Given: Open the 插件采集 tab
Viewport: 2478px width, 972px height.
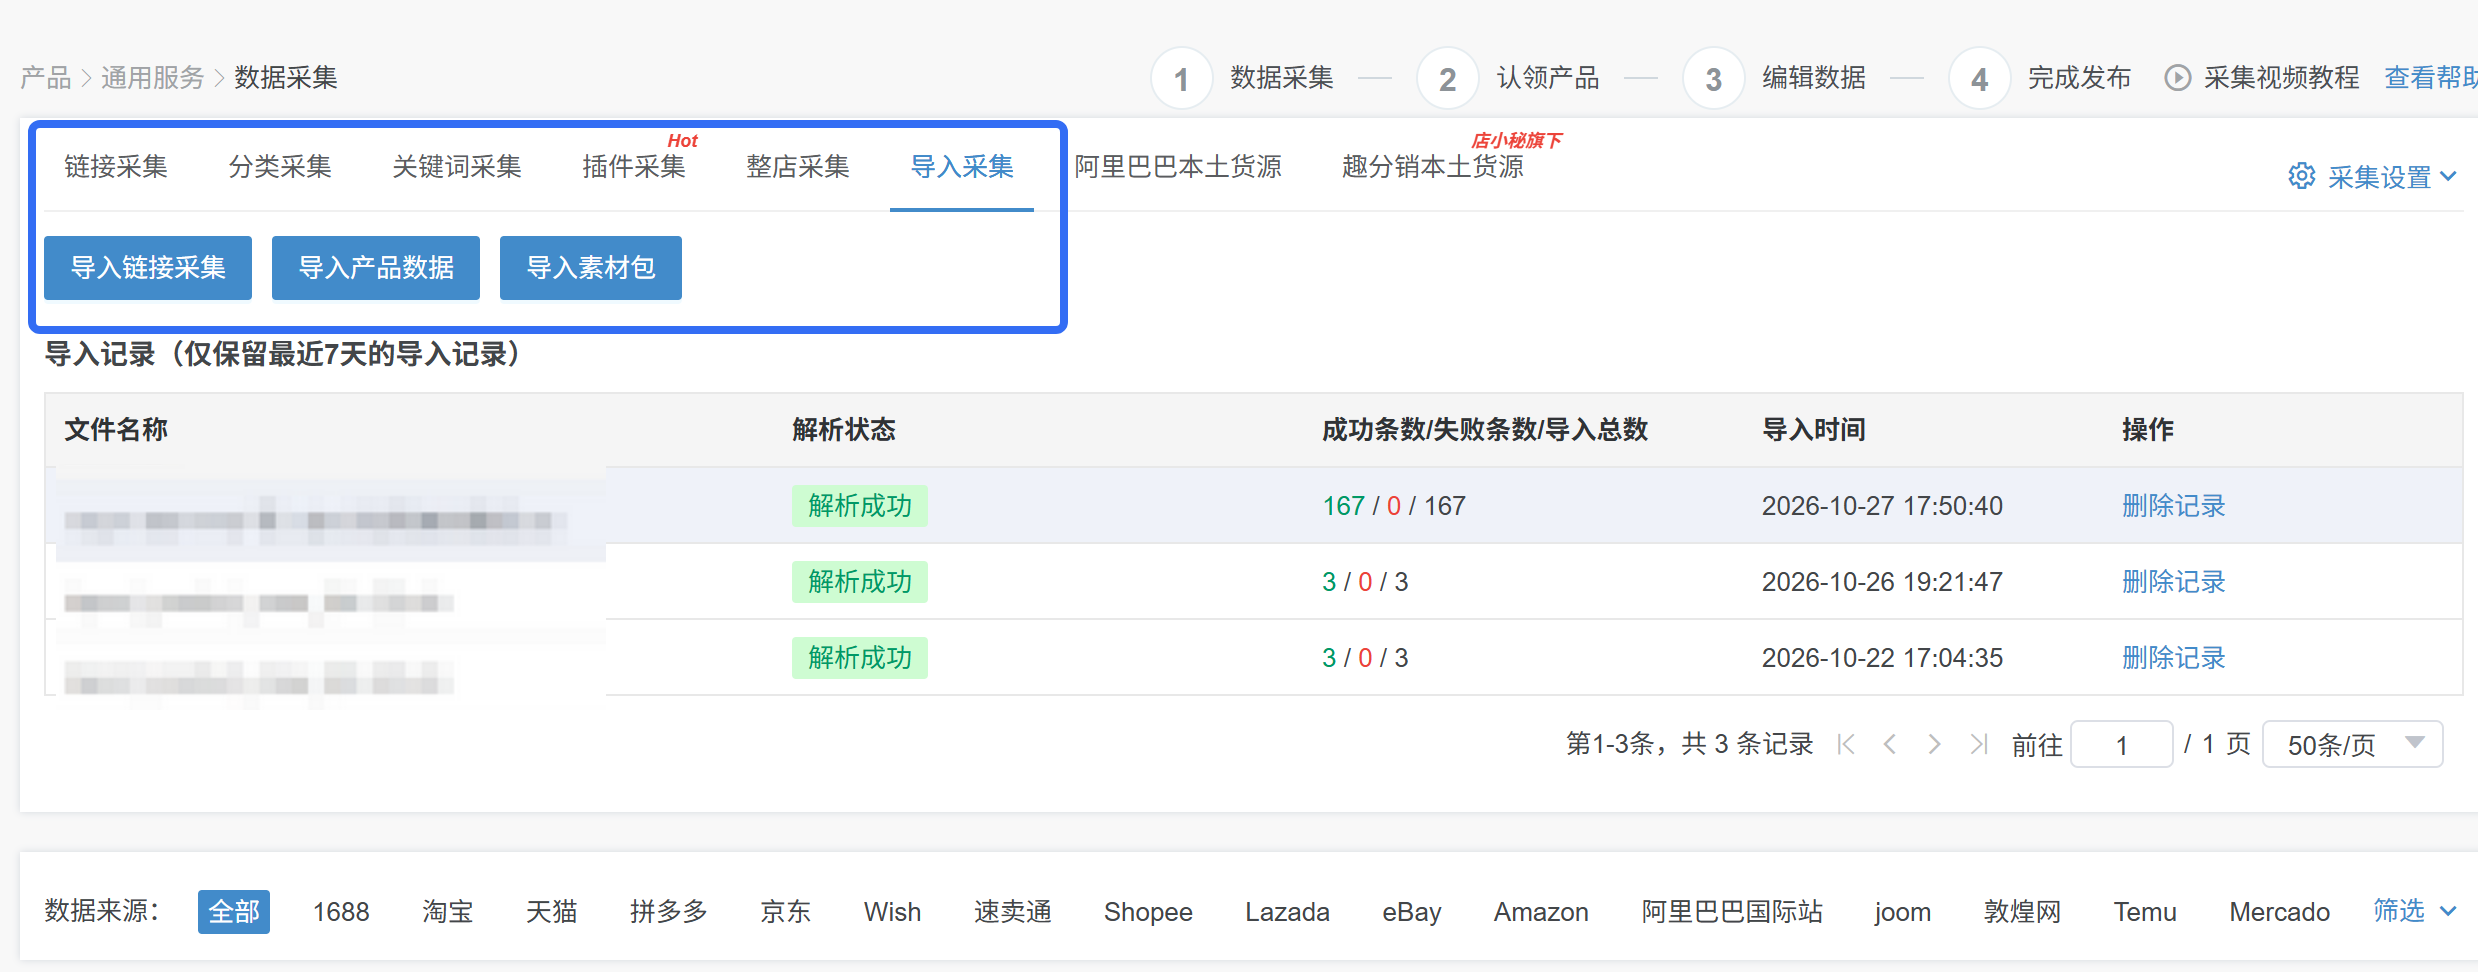Looking at the screenshot, I should [x=634, y=167].
